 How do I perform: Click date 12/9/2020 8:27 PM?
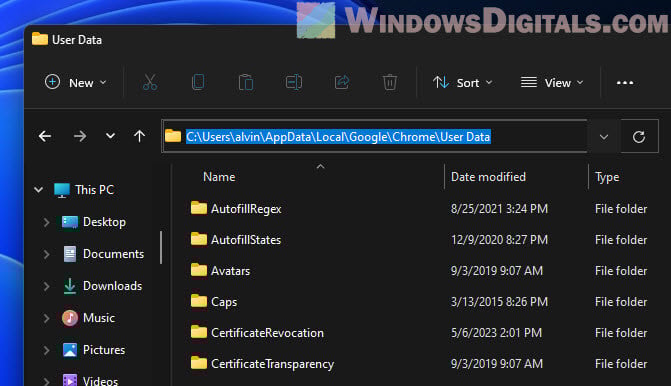[499, 240]
